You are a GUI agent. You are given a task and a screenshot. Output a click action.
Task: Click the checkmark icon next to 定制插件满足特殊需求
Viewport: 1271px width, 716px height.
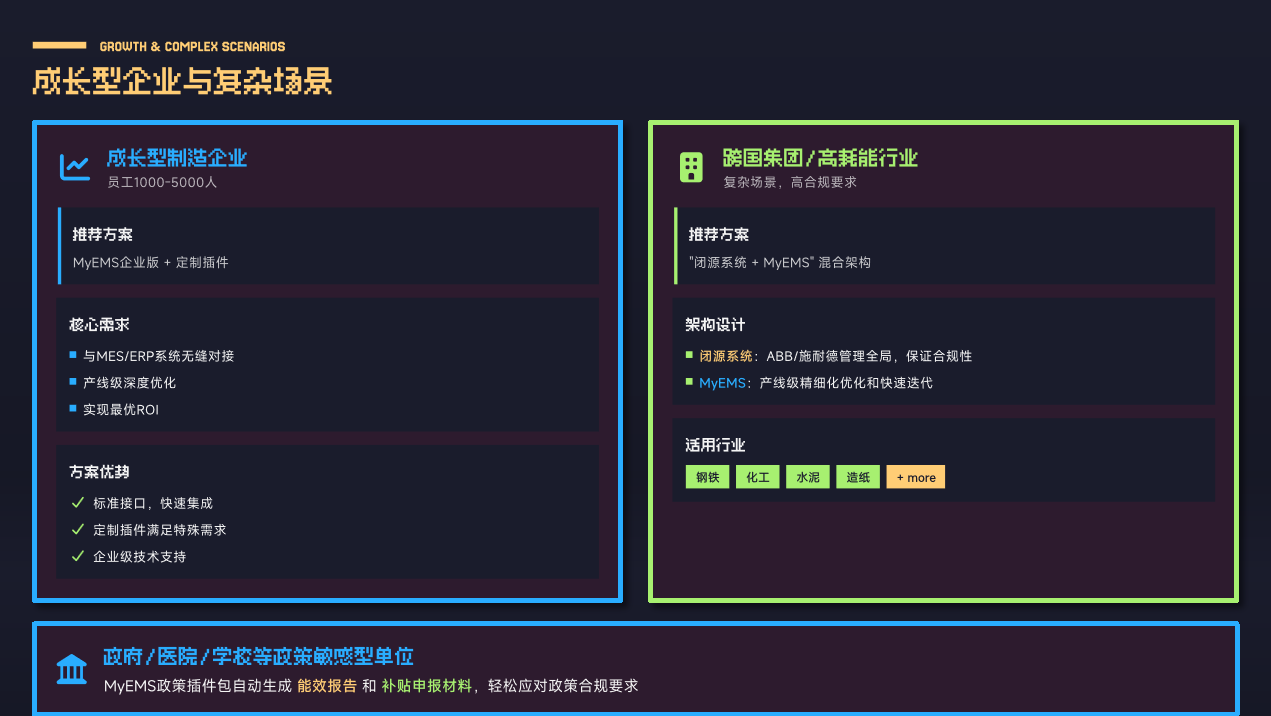78,530
